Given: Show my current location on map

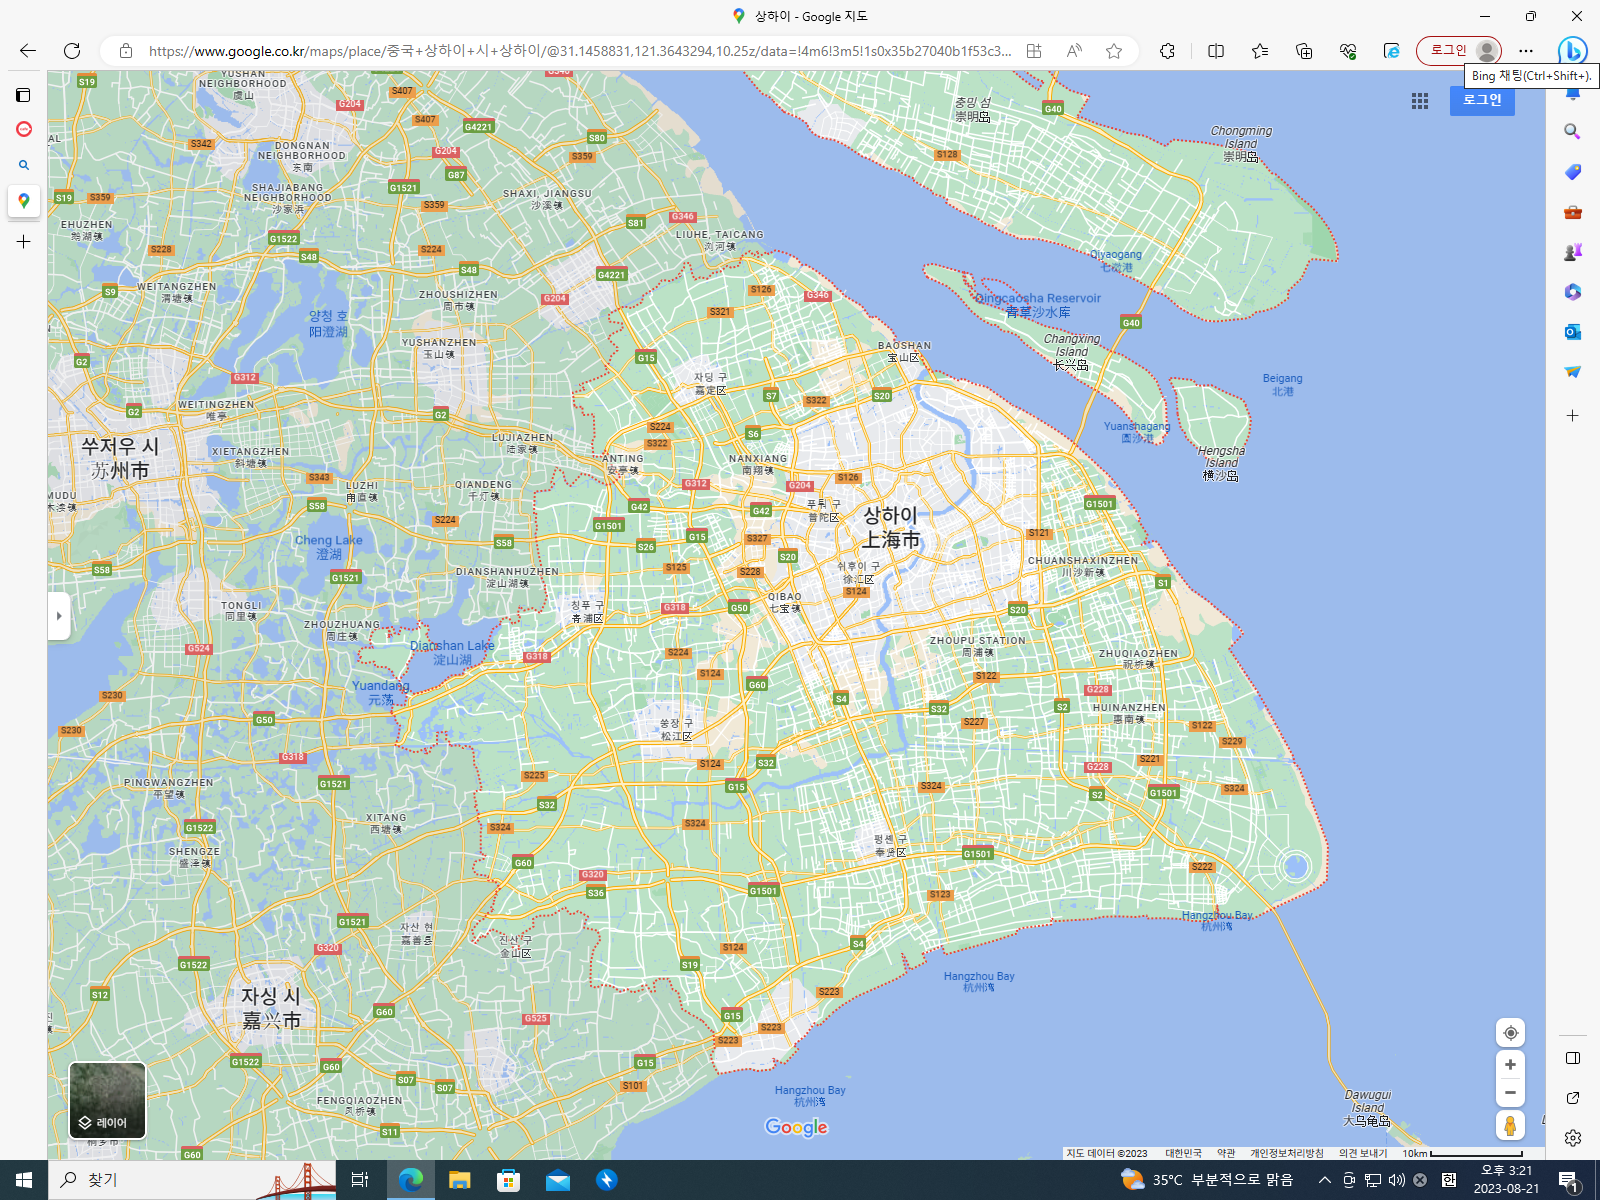Looking at the screenshot, I should click(1510, 1033).
